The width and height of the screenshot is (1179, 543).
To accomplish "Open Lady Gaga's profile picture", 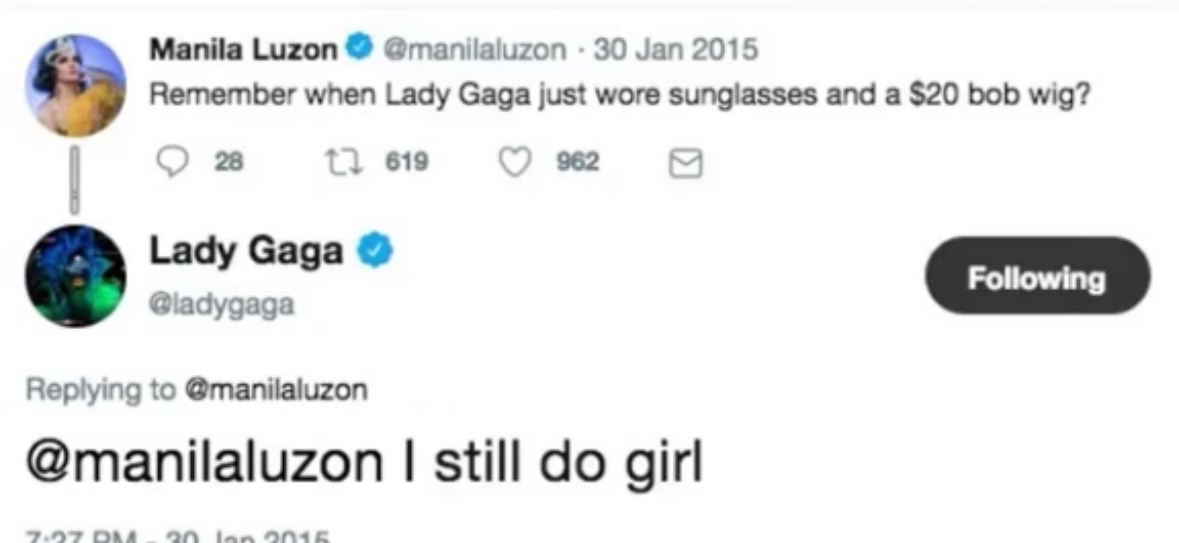I will (75, 277).
